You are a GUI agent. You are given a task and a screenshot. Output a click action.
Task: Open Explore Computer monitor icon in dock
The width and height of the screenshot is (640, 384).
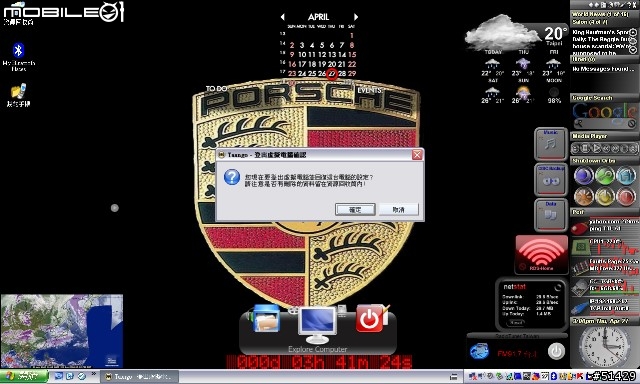click(x=317, y=325)
